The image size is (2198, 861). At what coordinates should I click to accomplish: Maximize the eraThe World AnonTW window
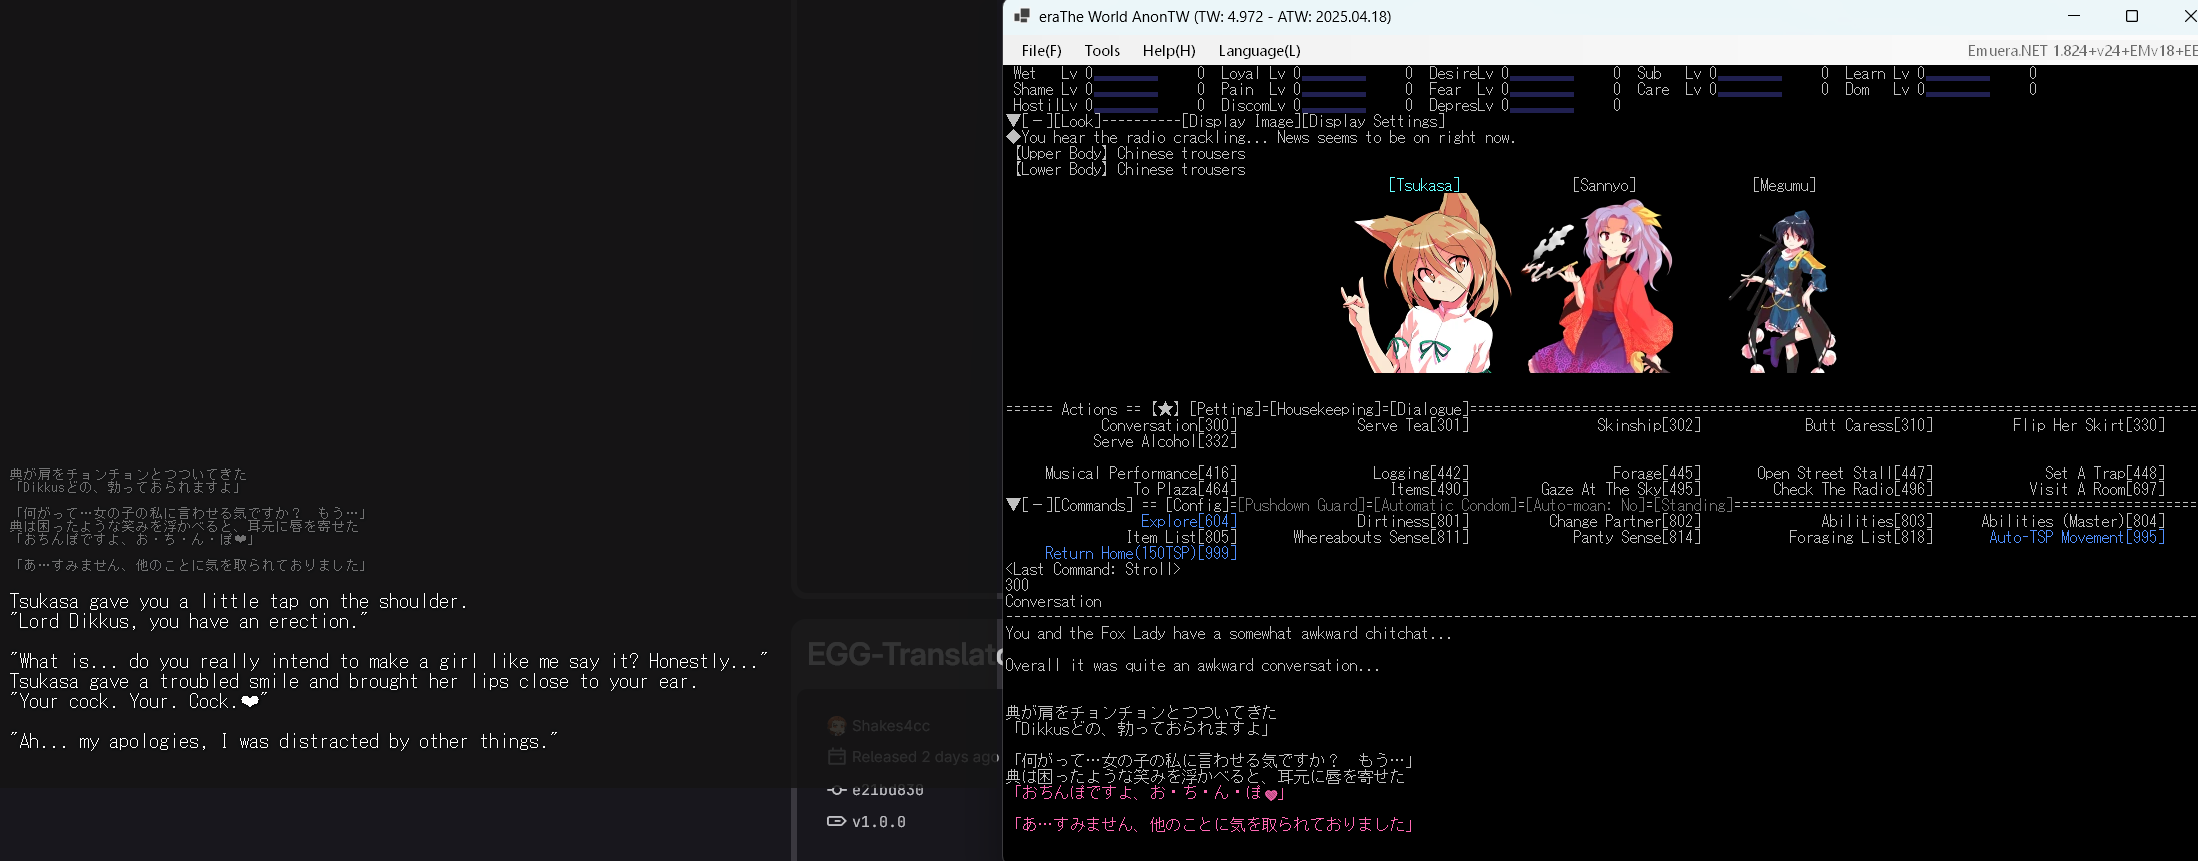pyautogui.click(x=2132, y=16)
